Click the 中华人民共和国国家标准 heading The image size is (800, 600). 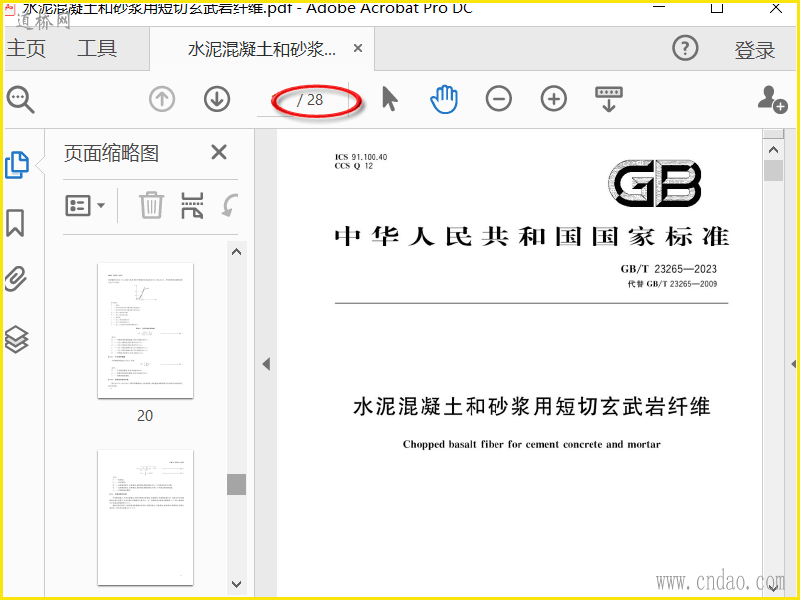532,237
